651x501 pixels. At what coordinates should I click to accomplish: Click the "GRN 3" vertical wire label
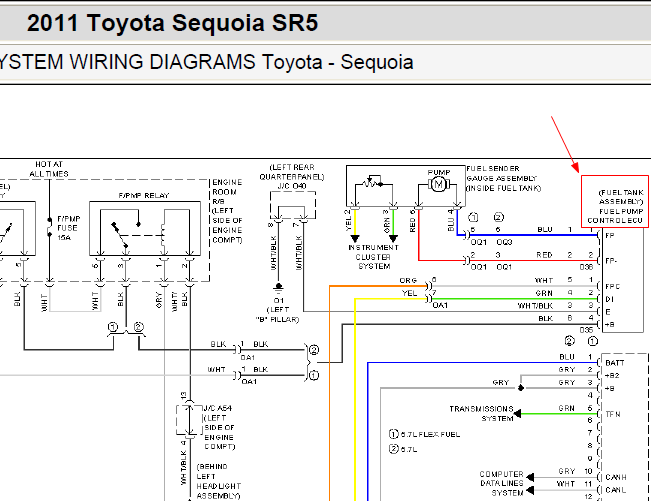point(387,221)
